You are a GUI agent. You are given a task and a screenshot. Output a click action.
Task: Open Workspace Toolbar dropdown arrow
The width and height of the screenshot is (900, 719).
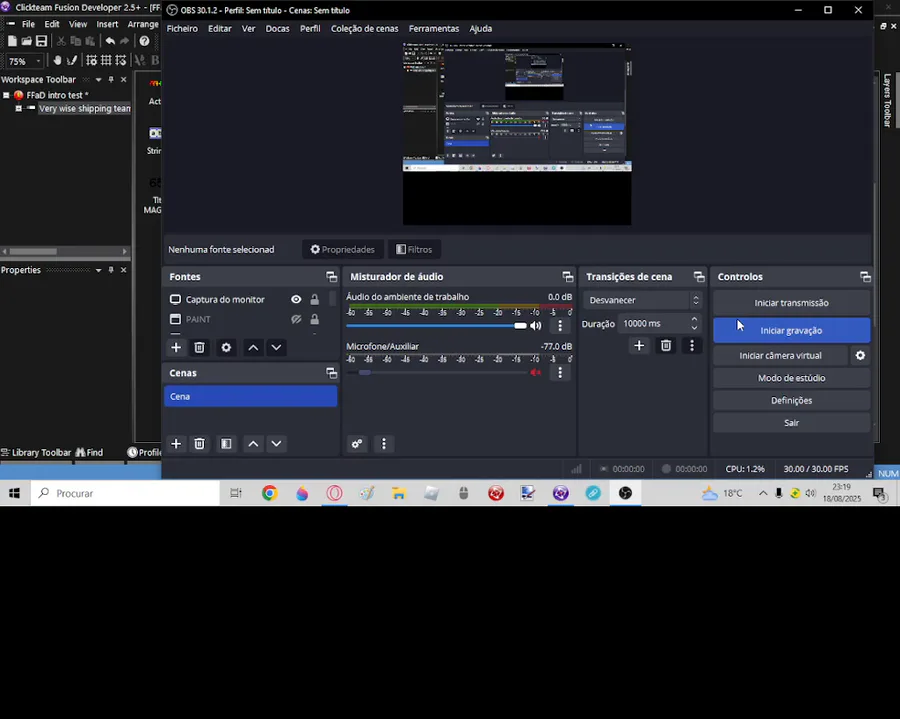(98, 80)
